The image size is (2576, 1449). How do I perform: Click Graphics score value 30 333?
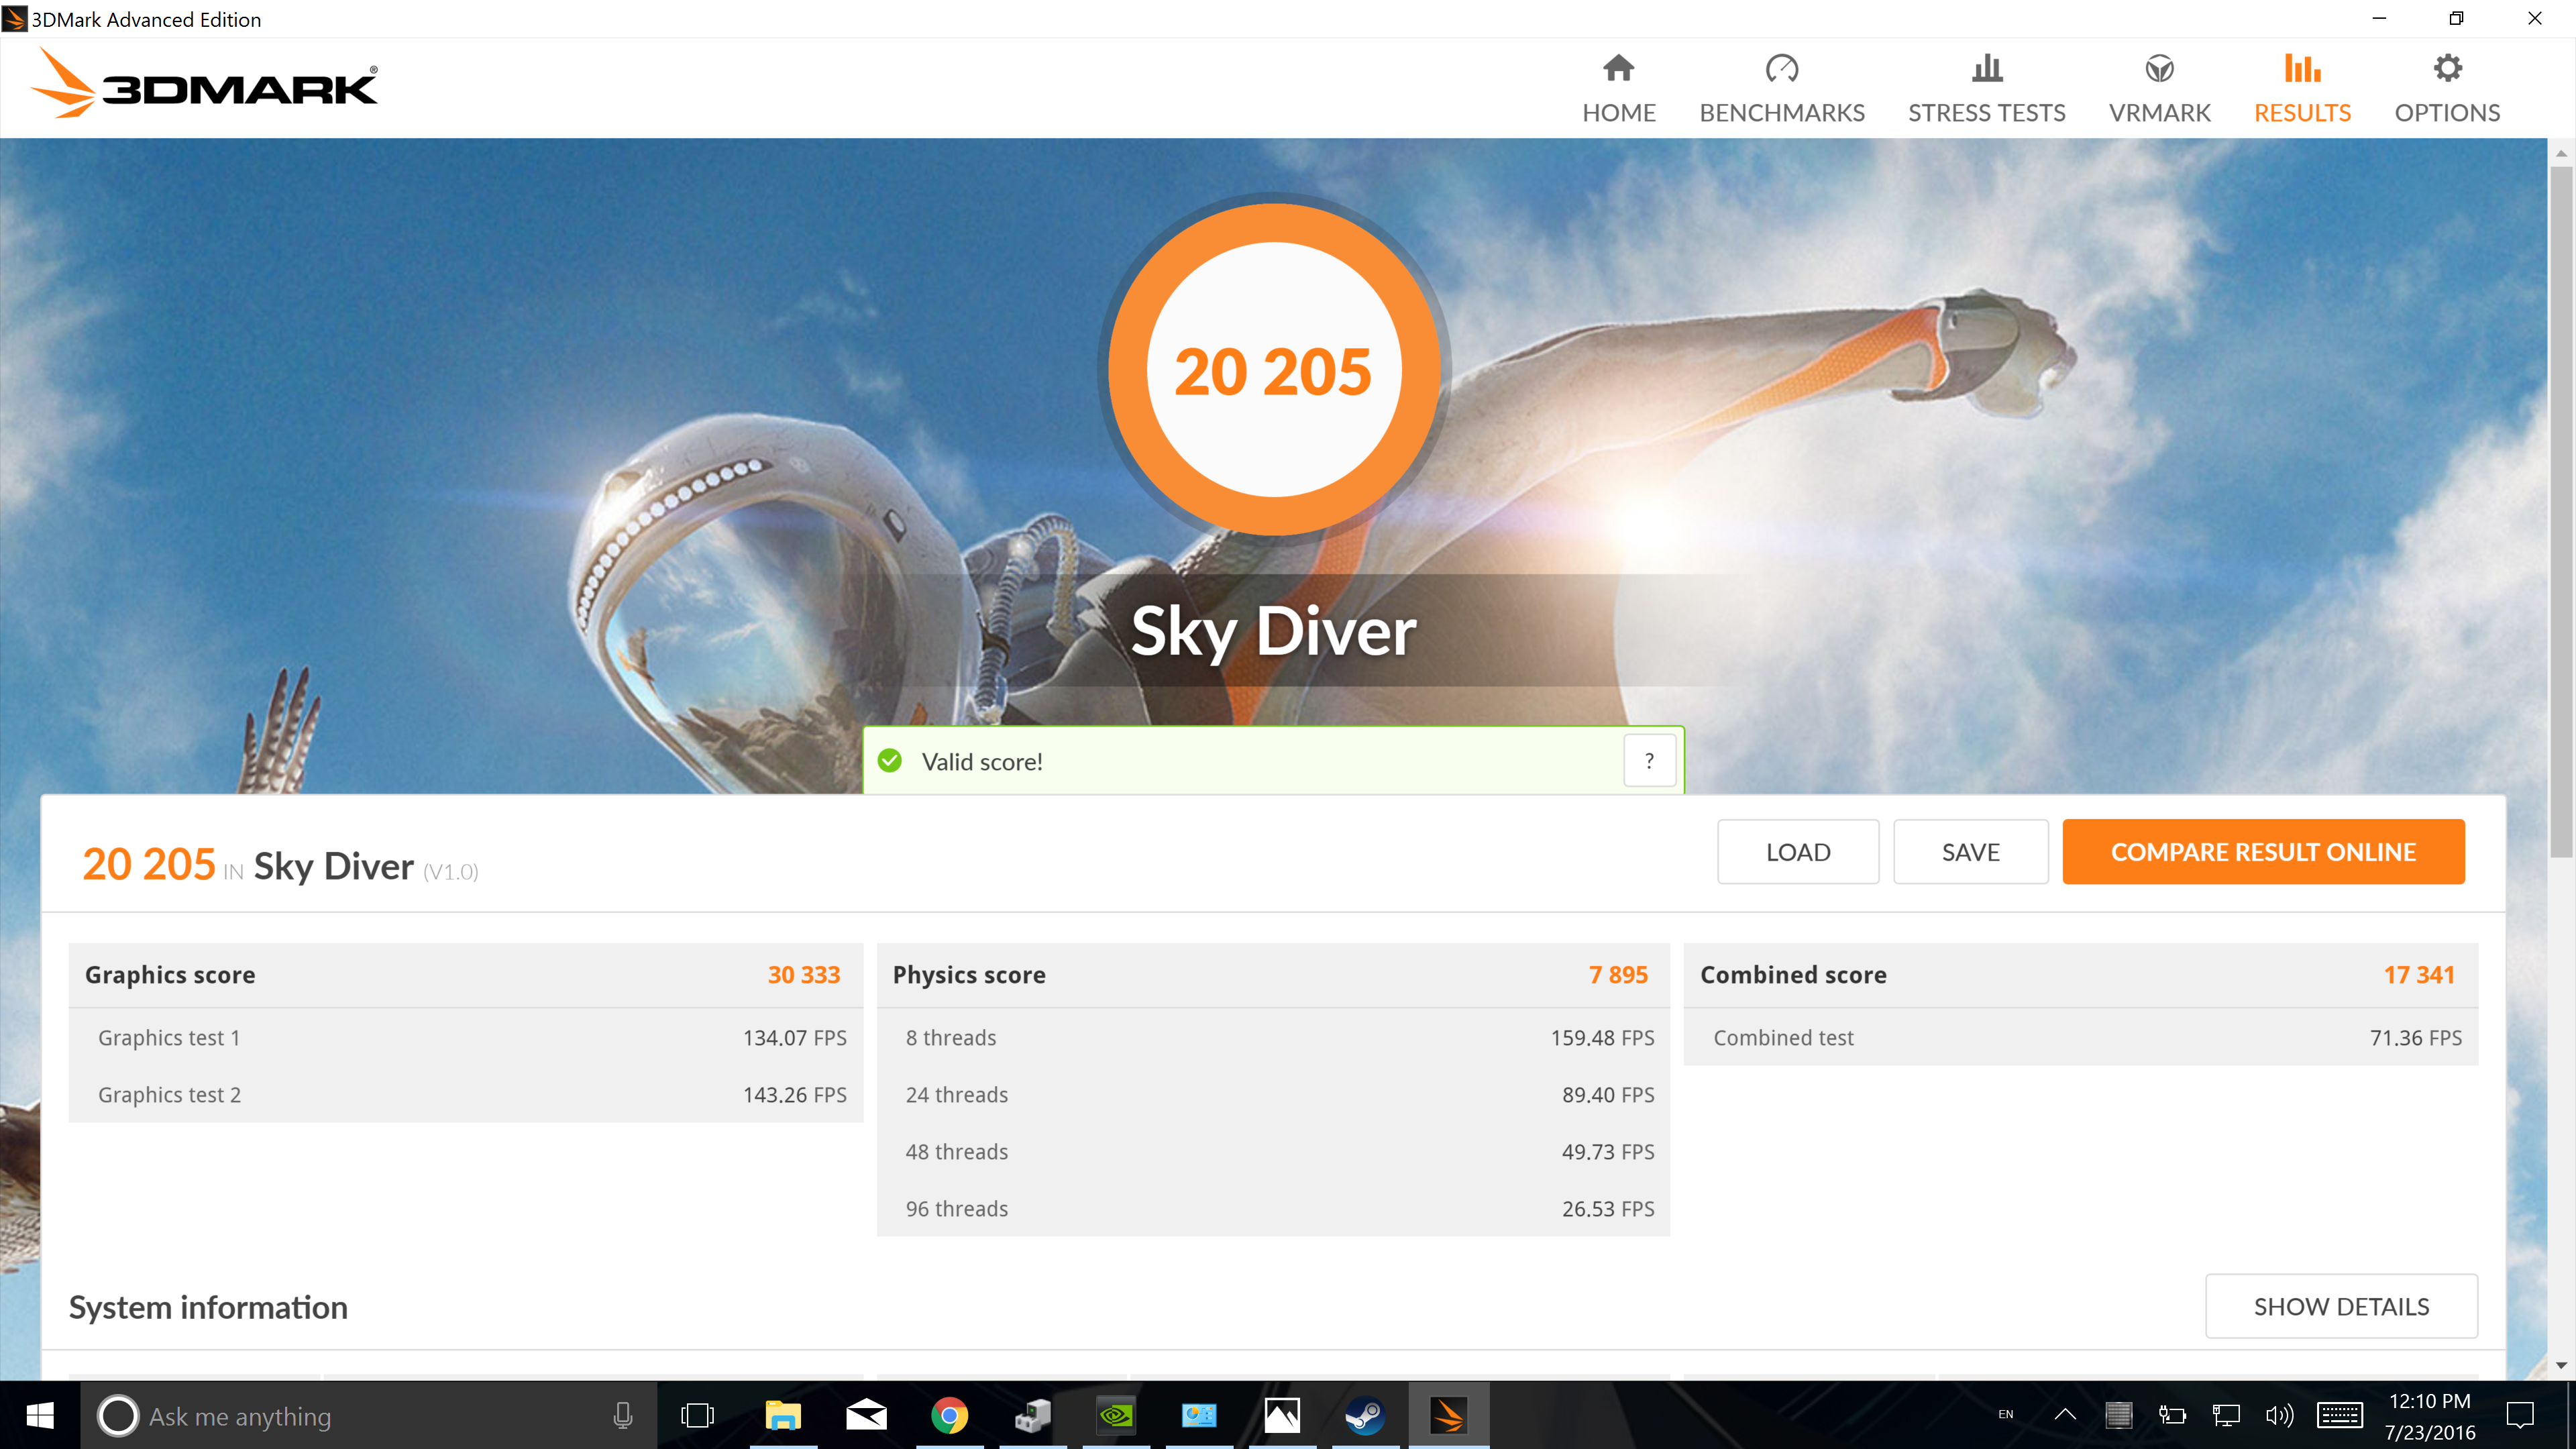(803, 974)
